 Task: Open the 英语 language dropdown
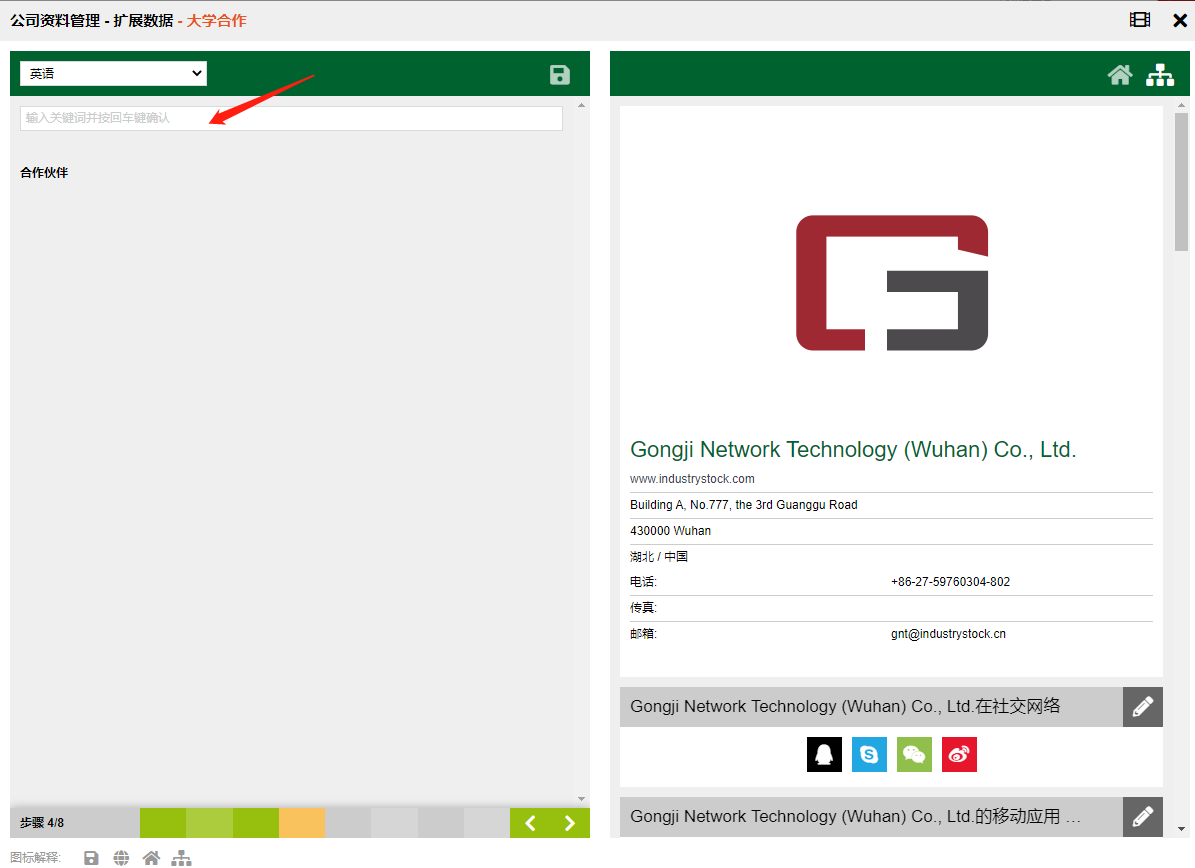click(x=113, y=73)
